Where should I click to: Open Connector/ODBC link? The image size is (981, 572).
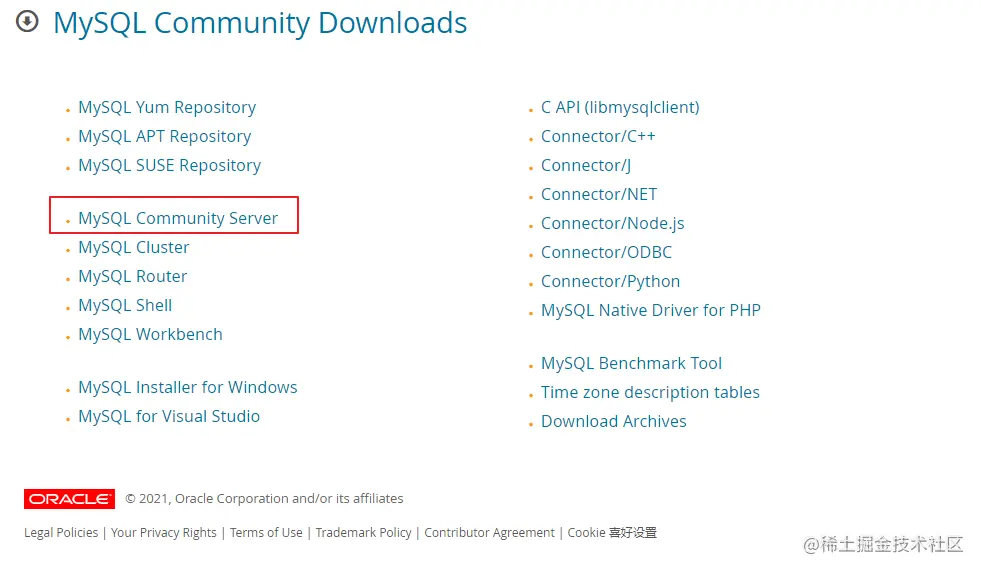pos(606,252)
